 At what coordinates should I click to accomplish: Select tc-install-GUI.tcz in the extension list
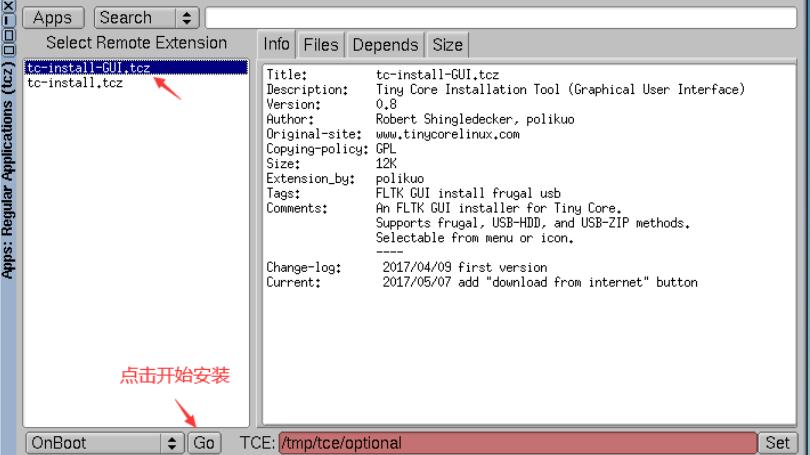[136, 68]
